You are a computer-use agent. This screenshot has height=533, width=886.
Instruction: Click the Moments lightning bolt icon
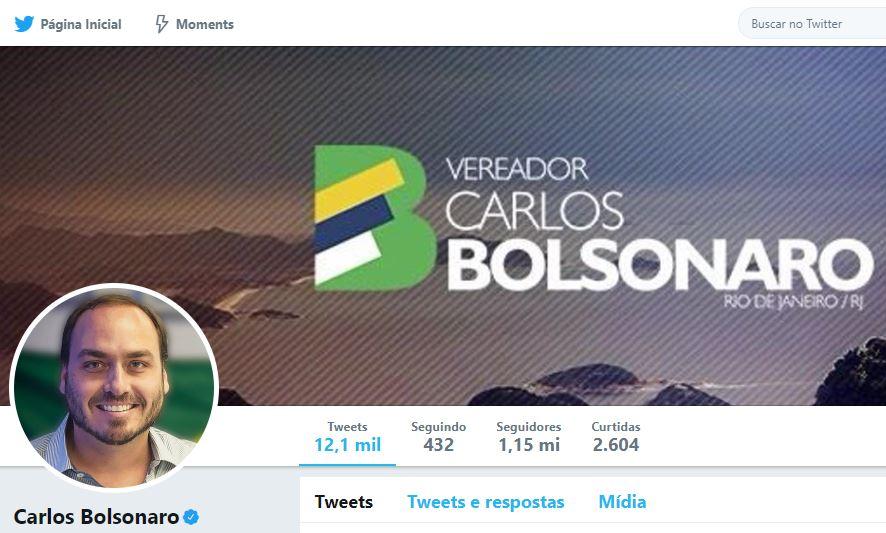[x=162, y=24]
